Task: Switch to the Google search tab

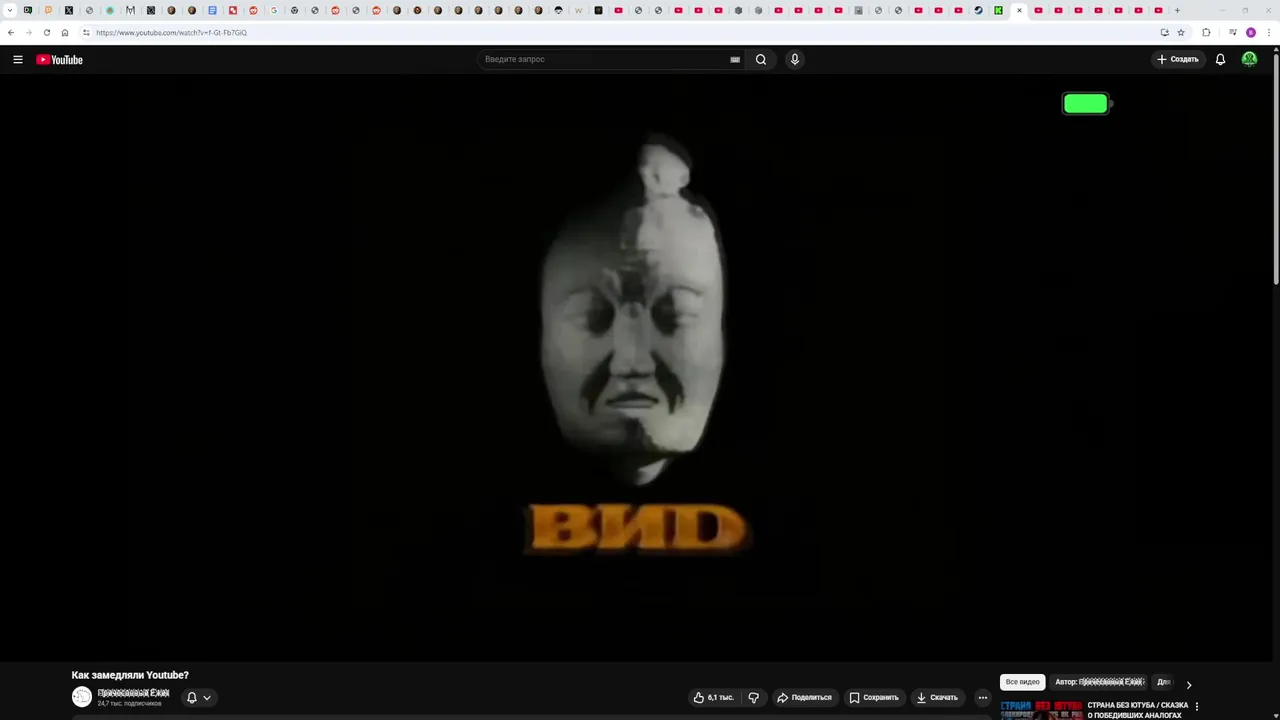Action: pos(273,10)
